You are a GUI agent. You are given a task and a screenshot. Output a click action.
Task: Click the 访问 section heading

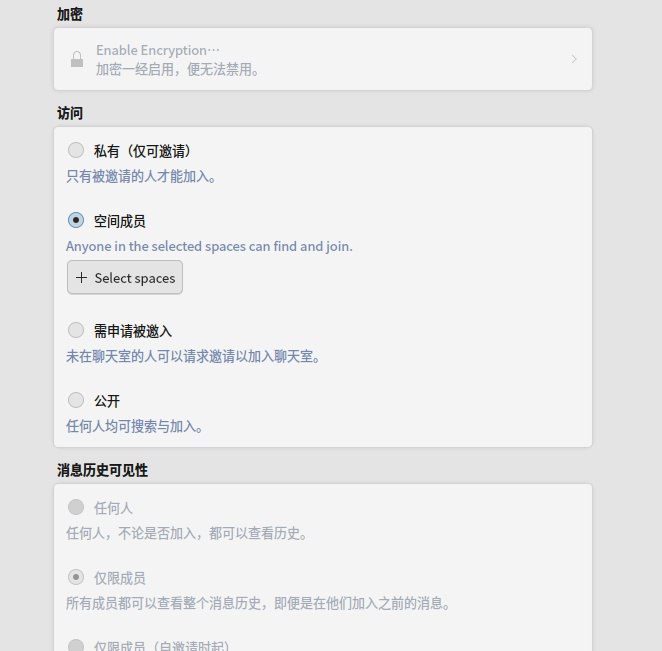[70, 113]
